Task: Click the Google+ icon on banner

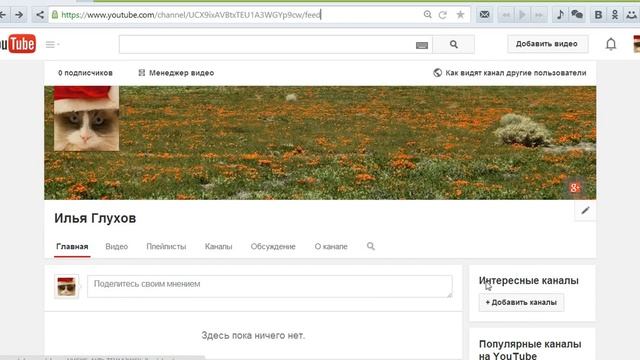Action: point(575,188)
